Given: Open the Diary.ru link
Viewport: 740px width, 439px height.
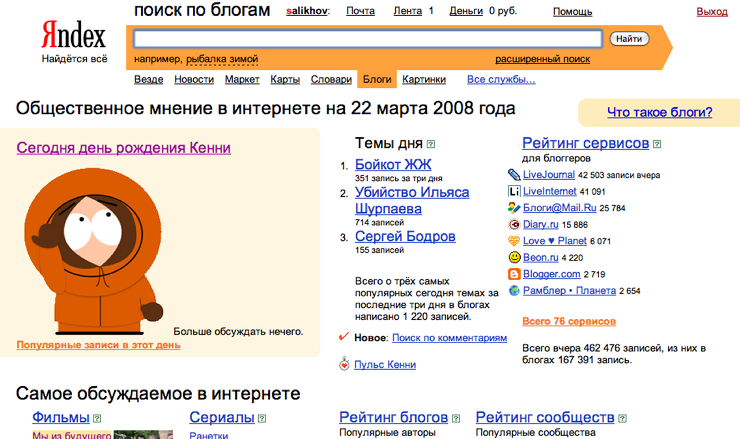Looking at the screenshot, I should point(541,224).
